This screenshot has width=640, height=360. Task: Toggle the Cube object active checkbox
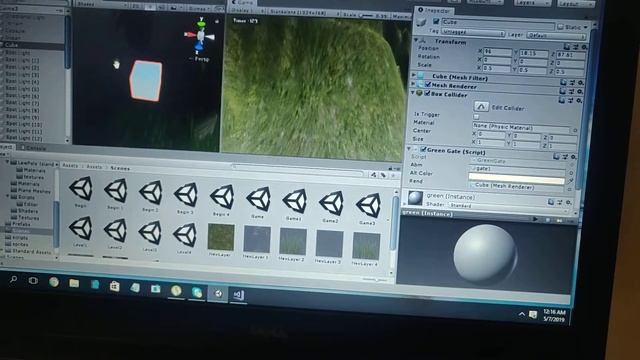coord(436,21)
